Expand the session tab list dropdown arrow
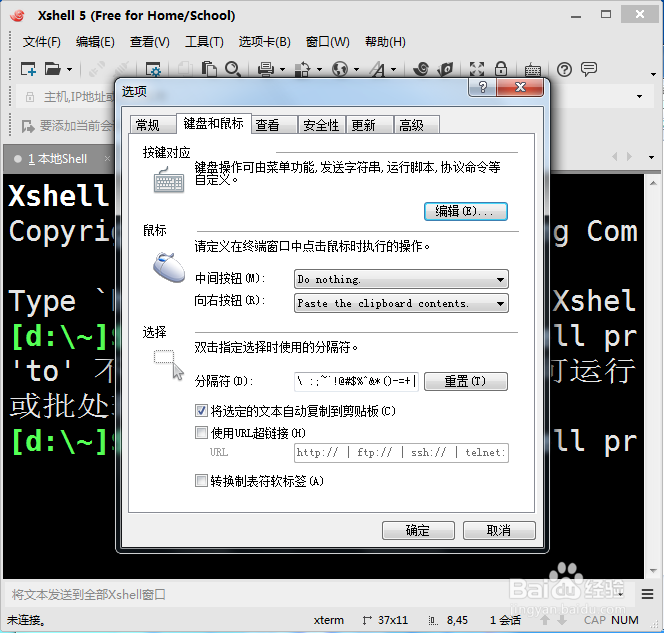The height and width of the screenshot is (633, 664). coord(651,157)
